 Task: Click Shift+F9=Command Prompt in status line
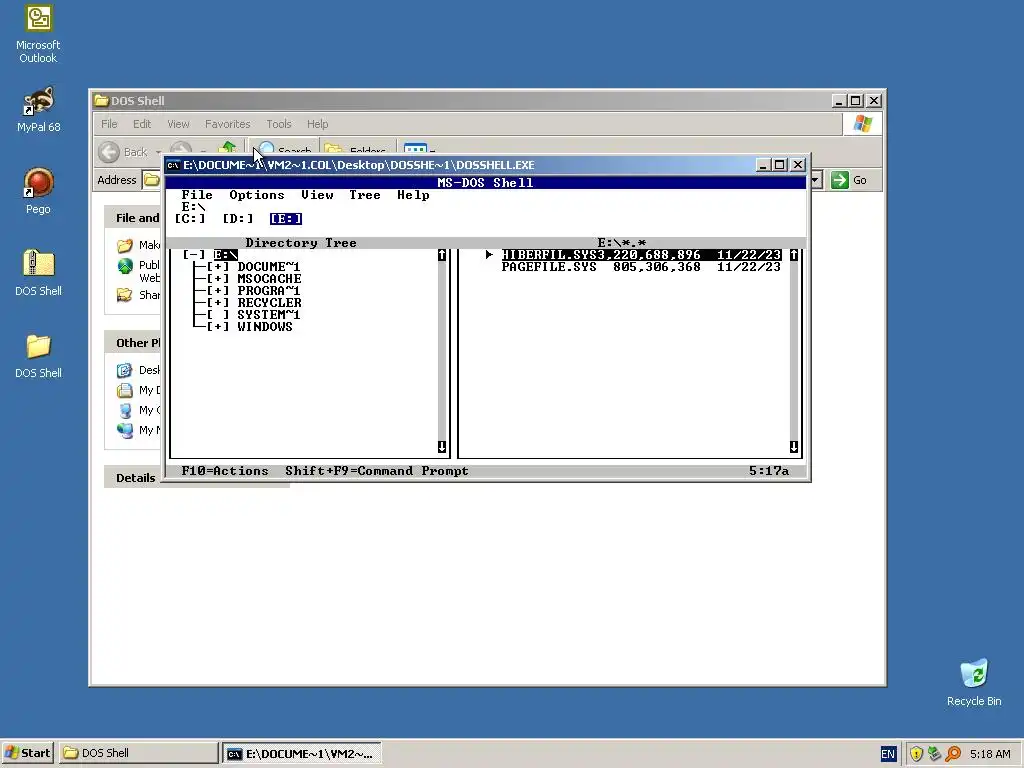pos(377,471)
